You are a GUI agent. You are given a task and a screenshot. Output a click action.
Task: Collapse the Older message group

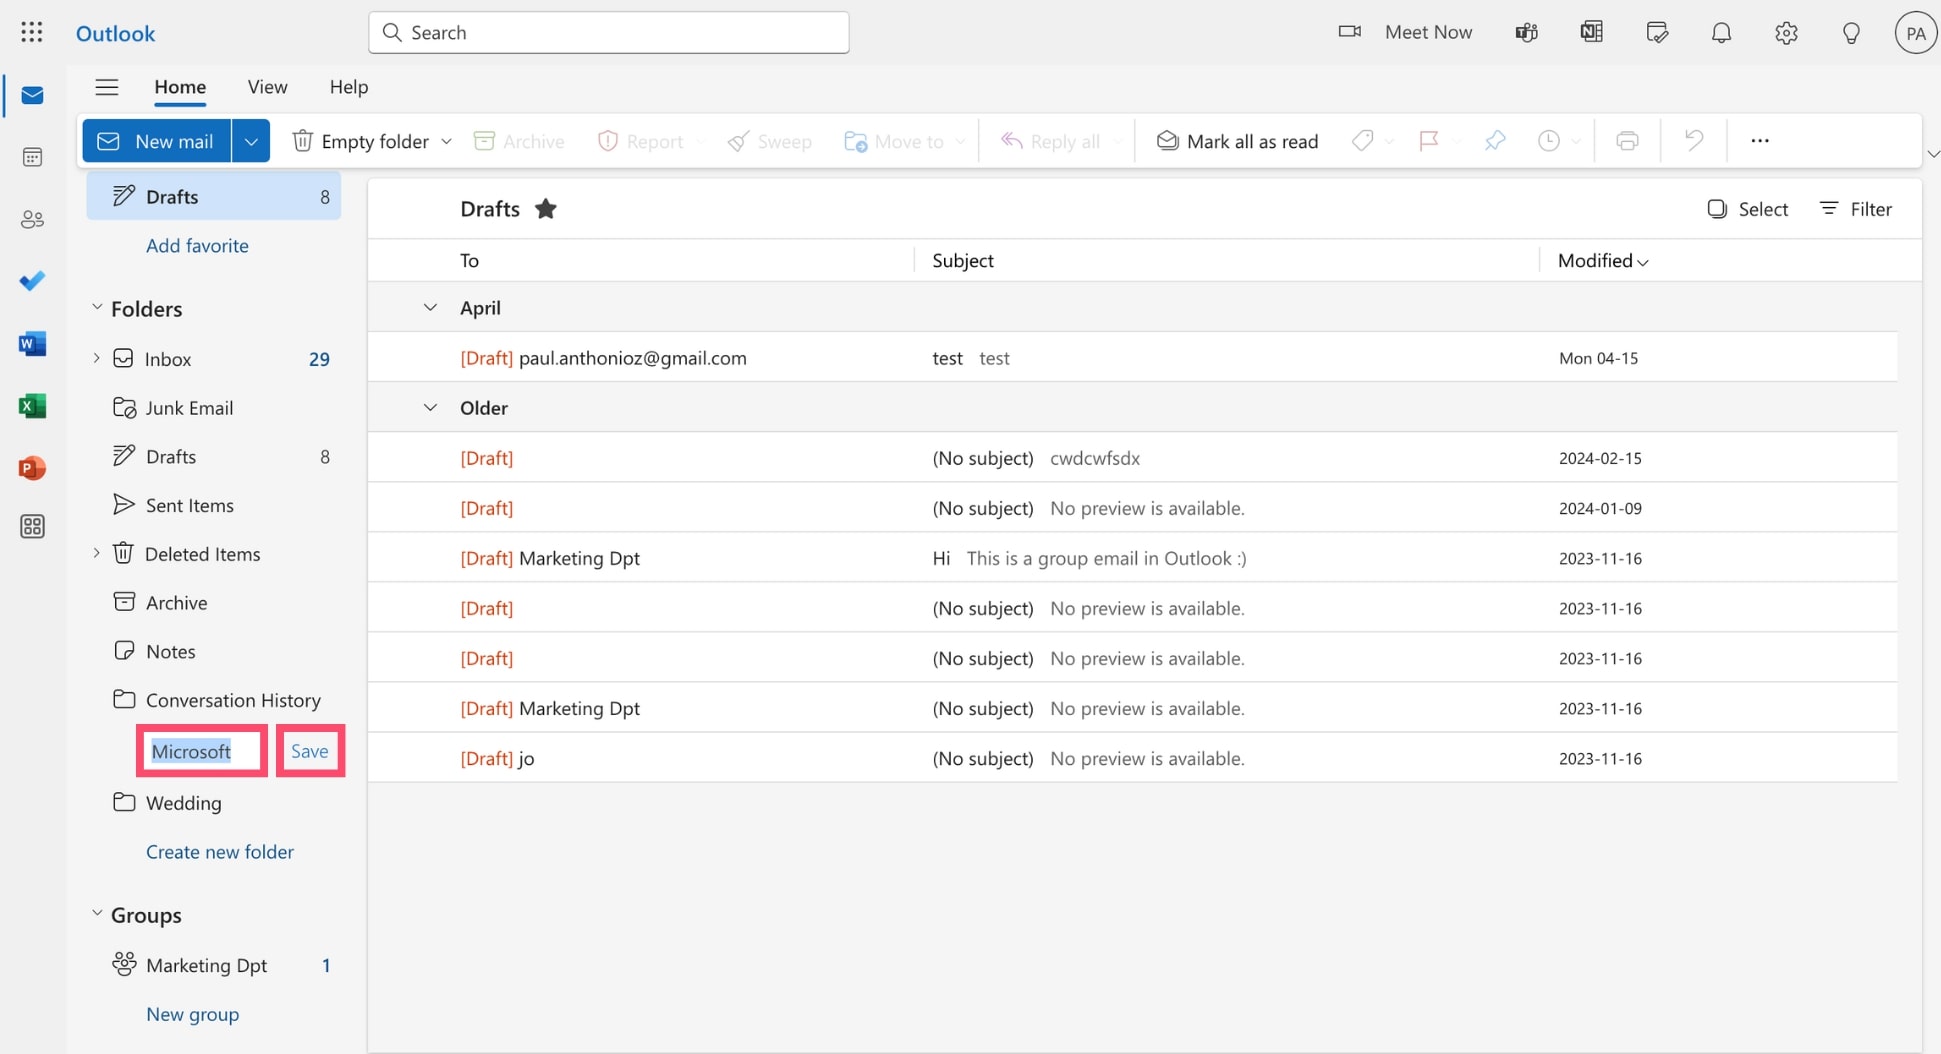click(x=430, y=407)
